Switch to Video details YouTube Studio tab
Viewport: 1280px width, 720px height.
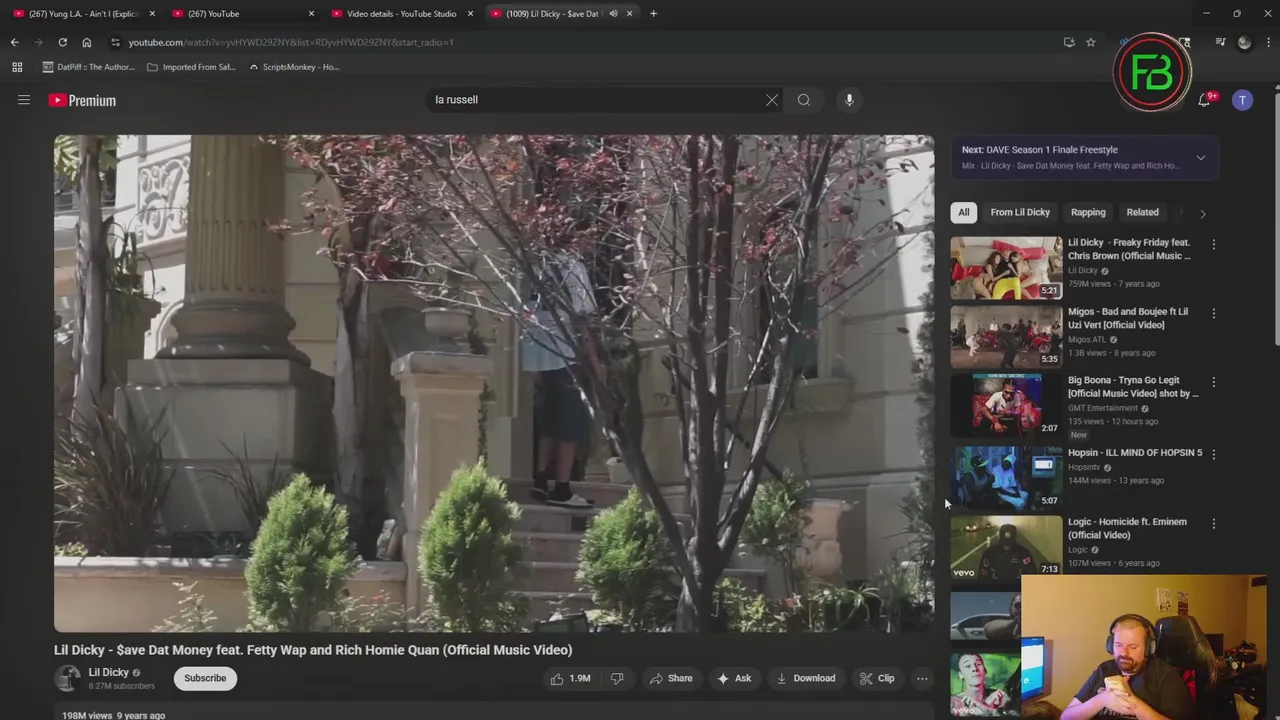(402, 13)
